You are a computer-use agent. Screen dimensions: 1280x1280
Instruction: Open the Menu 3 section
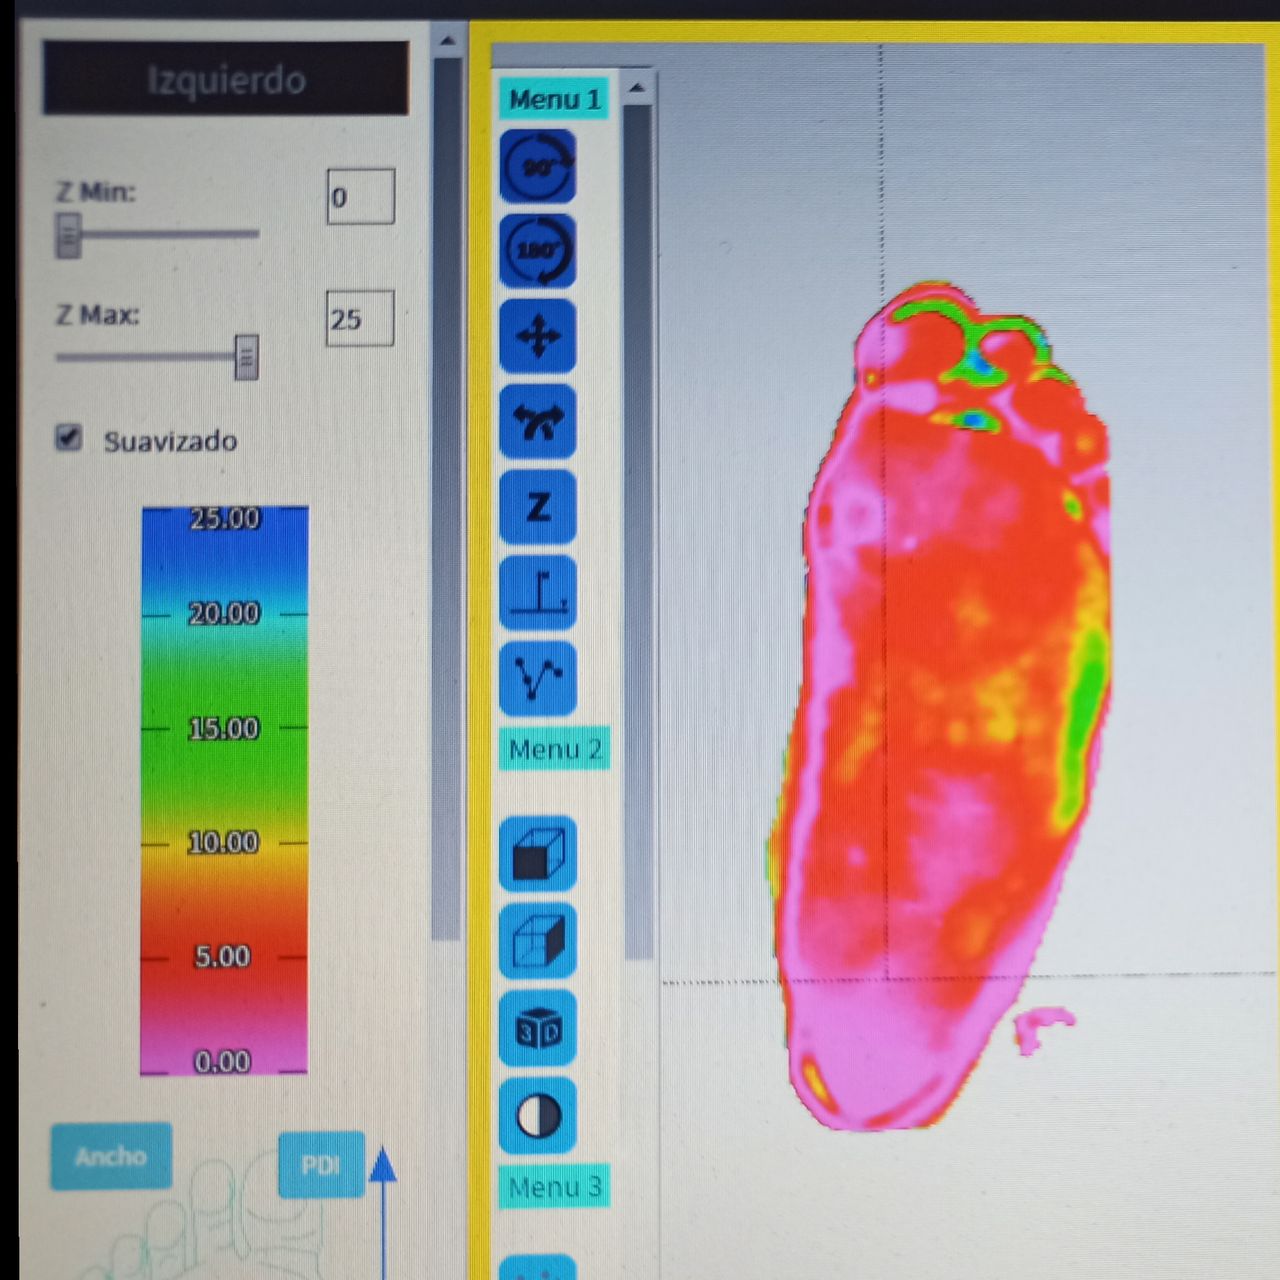coord(554,1187)
